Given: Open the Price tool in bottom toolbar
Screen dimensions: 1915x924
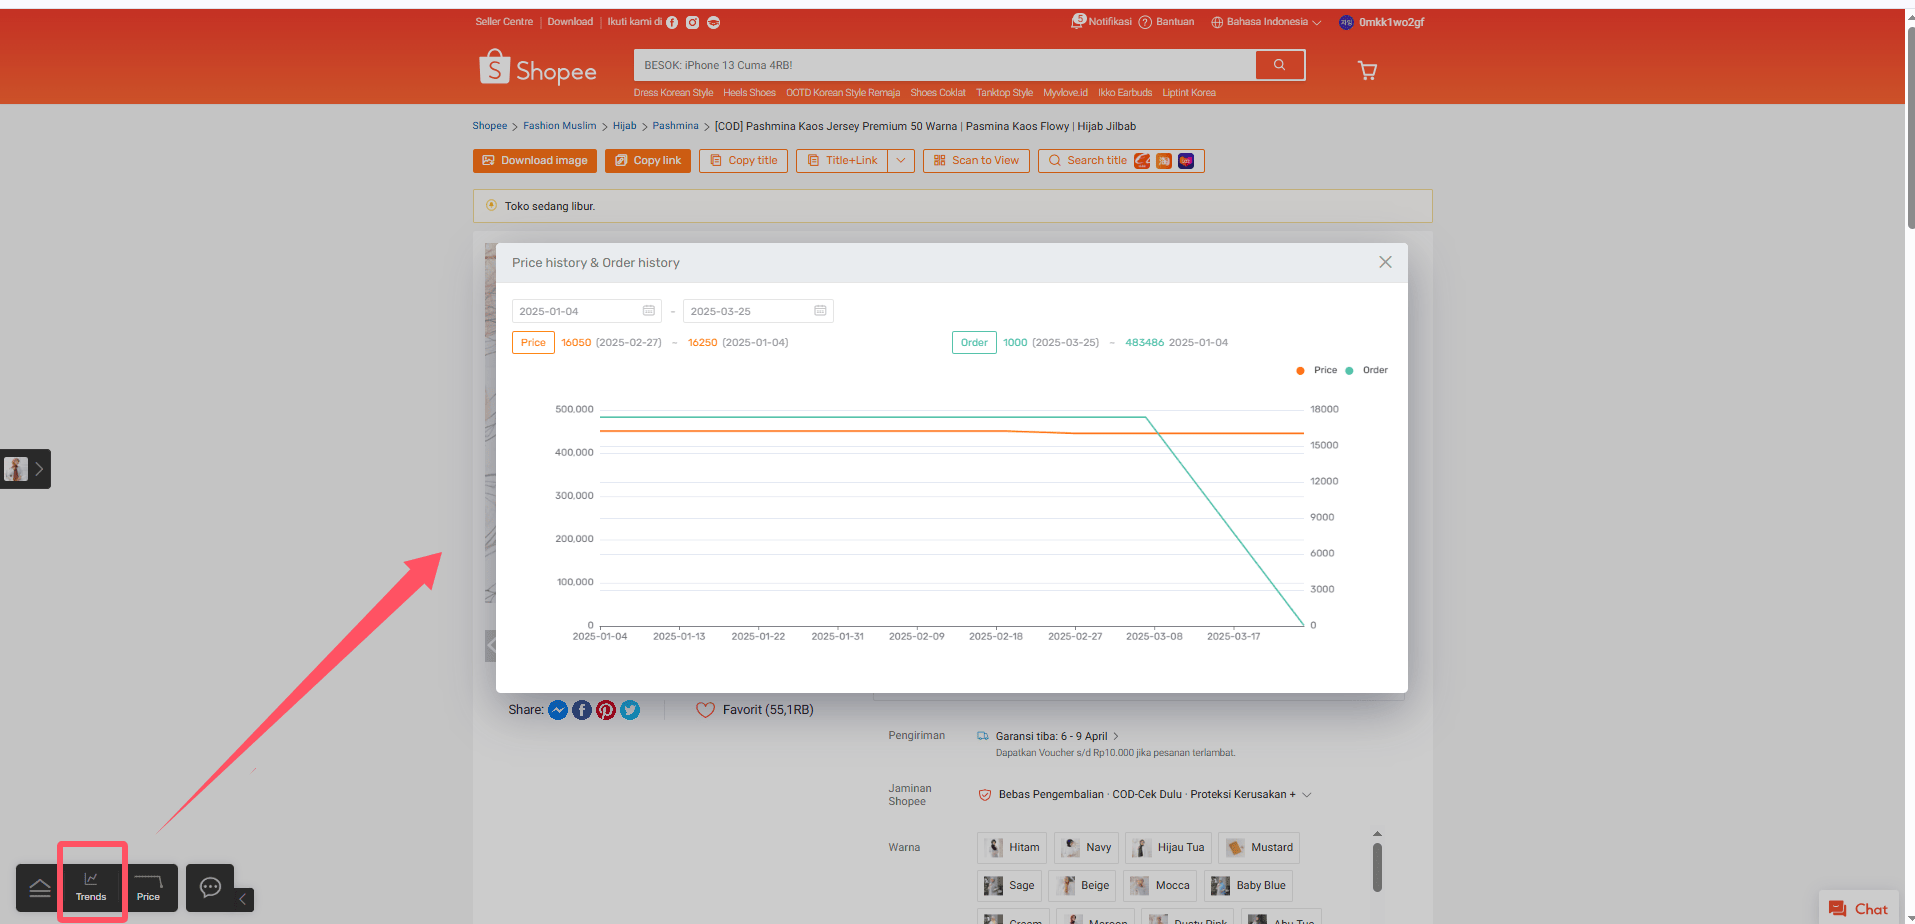Looking at the screenshot, I should [148, 887].
